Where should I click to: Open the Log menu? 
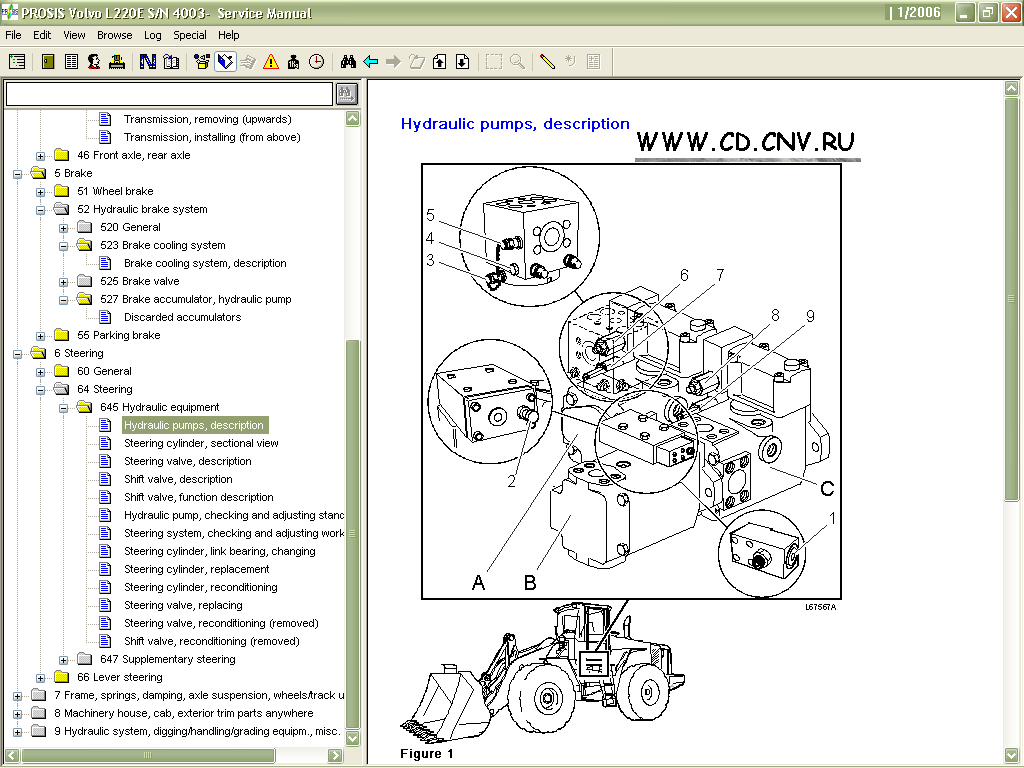click(152, 35)
